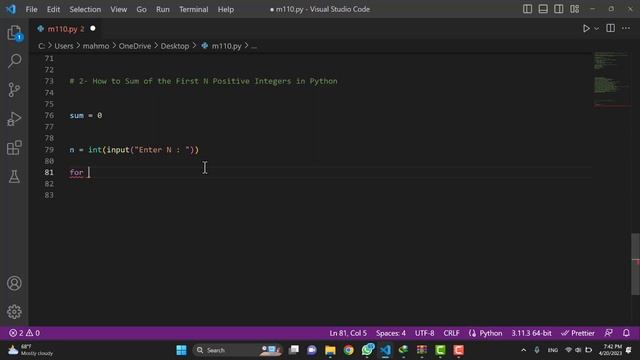Screen dimensions: 640x360
Task: Open the Accounts menu icon
Action: point(14,283)
